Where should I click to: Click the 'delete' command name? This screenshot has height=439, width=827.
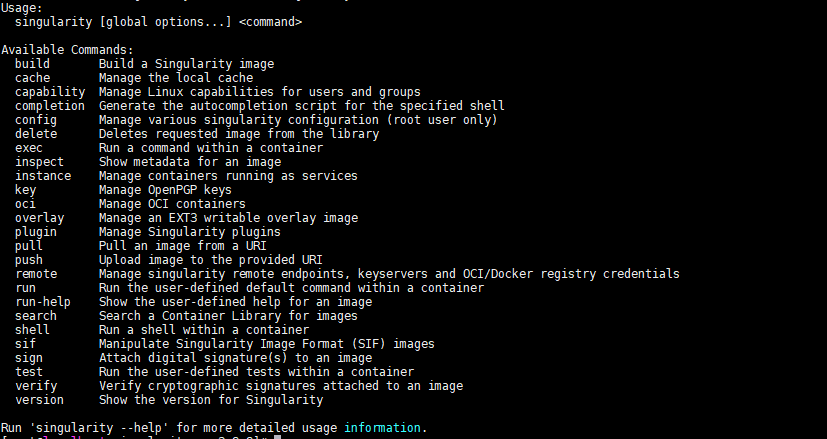[x=36, y=134]
